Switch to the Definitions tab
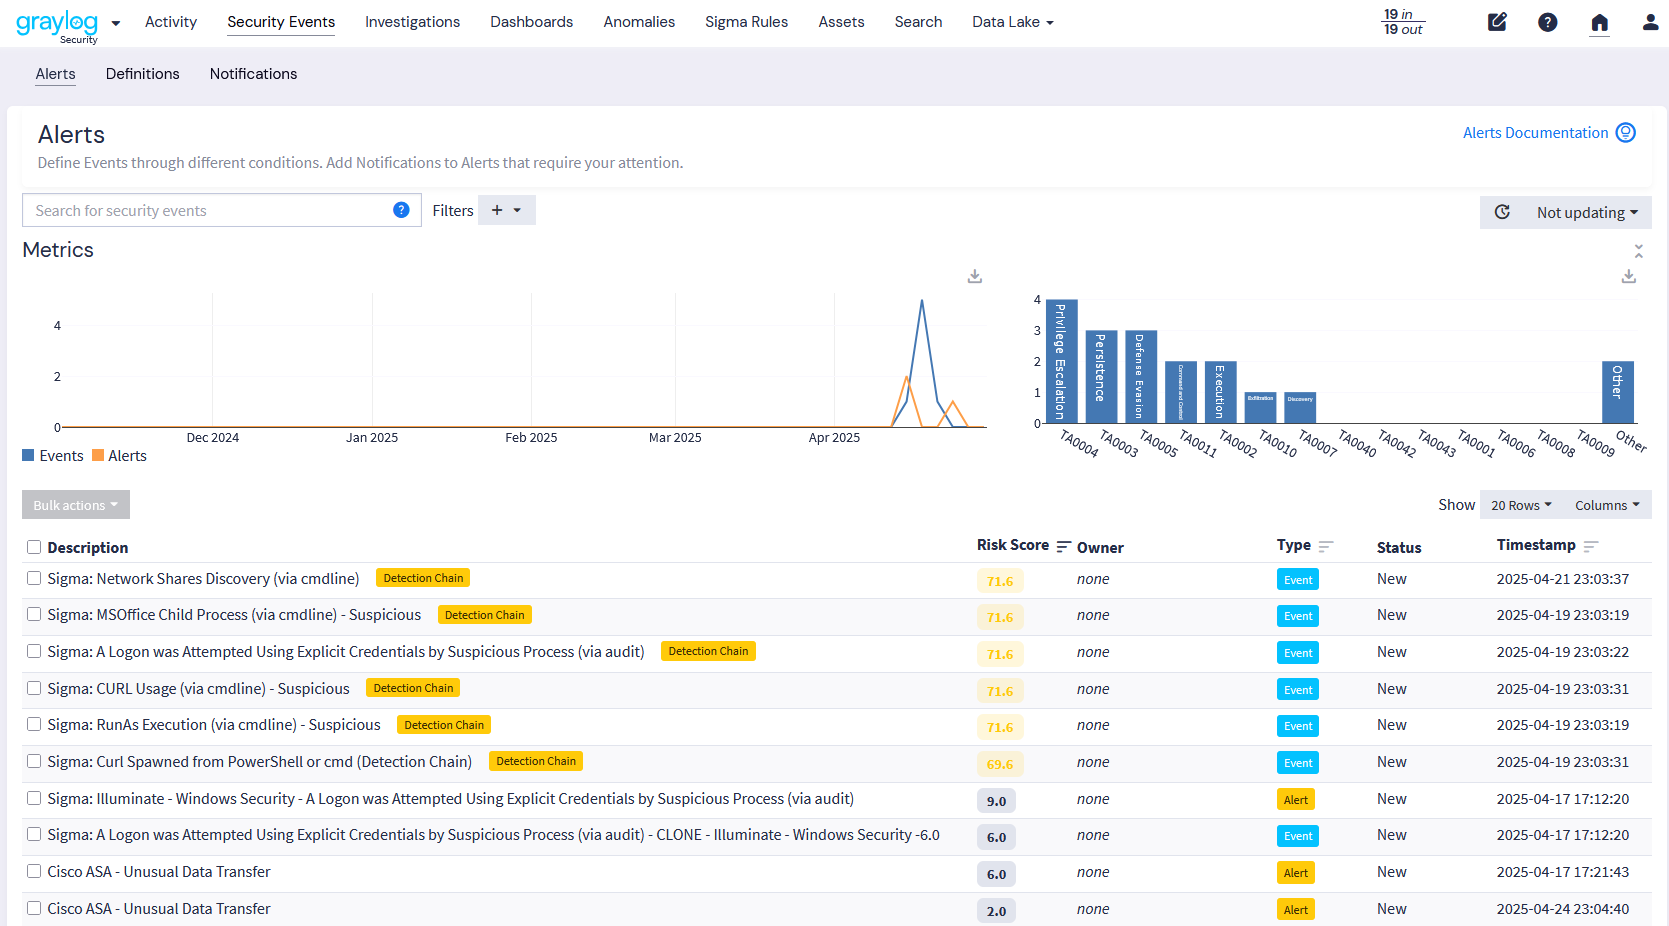This screenshot has height=926, width=1669. click(143, 74)
